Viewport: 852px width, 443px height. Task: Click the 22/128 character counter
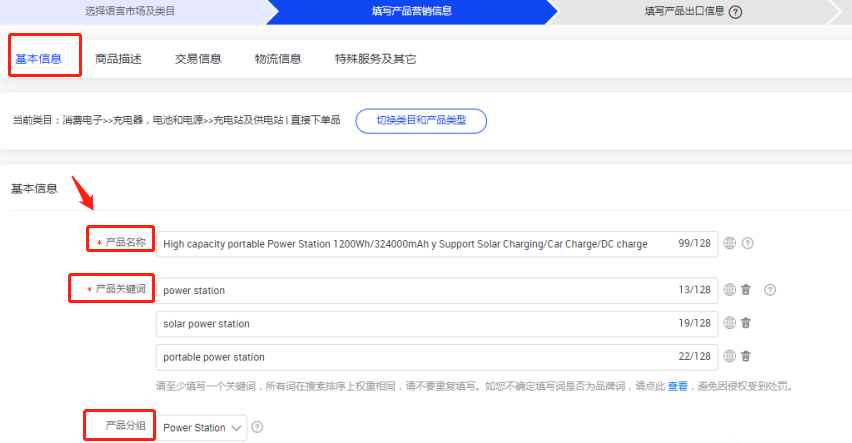(x=694, y=356)
